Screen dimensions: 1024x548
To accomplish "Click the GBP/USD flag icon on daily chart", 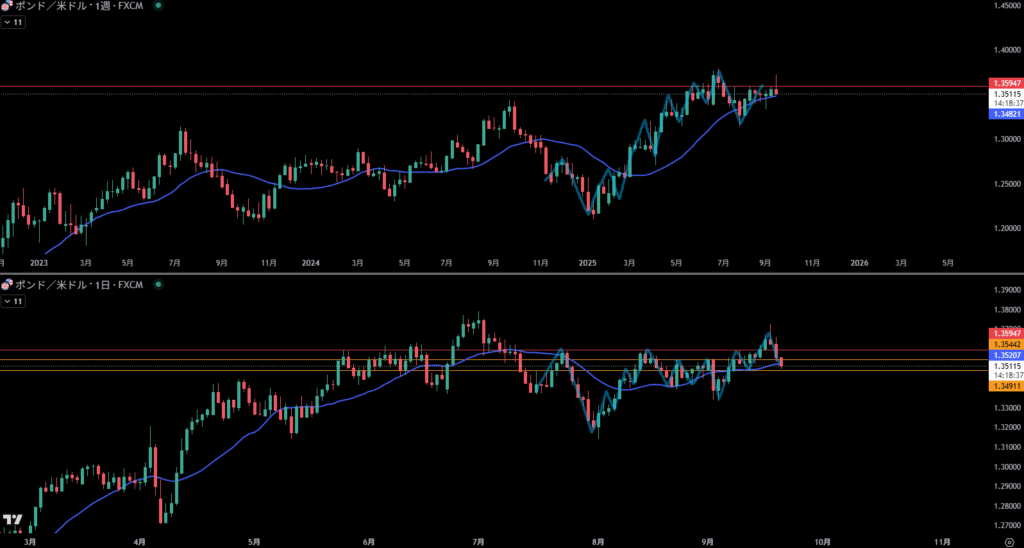I will 7,286.
